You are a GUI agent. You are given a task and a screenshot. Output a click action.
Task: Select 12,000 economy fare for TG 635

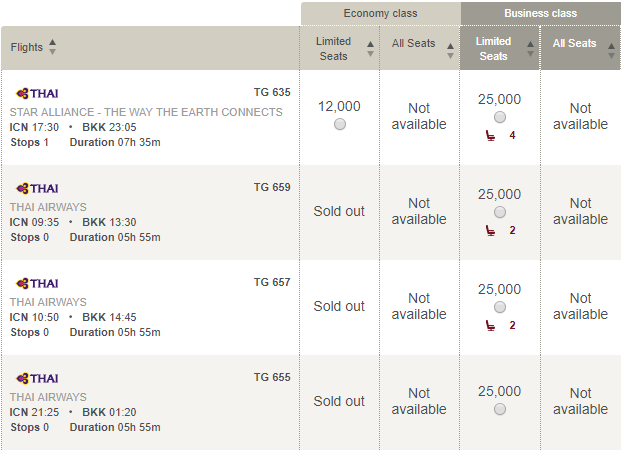pyautogui.click(x=339, y=124)
